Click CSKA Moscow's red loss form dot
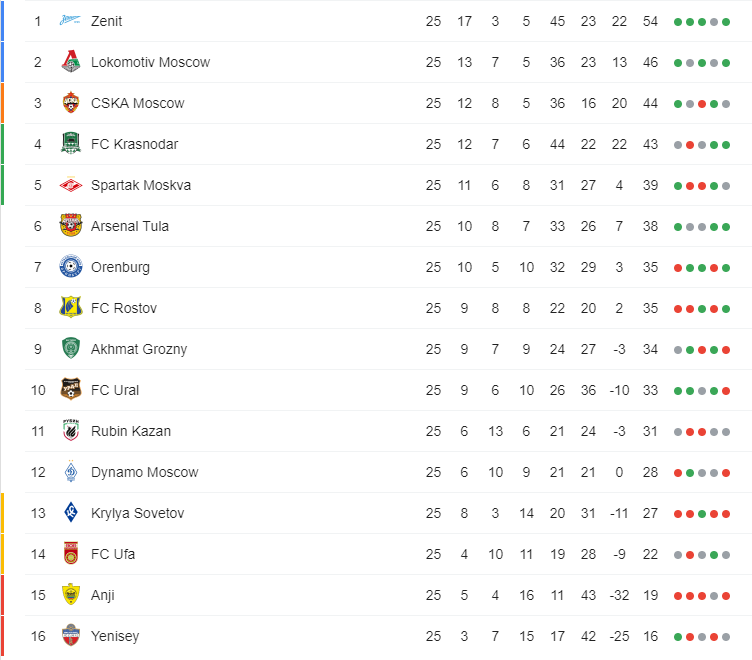Screen dimensions: 752x660 point(702,104)
